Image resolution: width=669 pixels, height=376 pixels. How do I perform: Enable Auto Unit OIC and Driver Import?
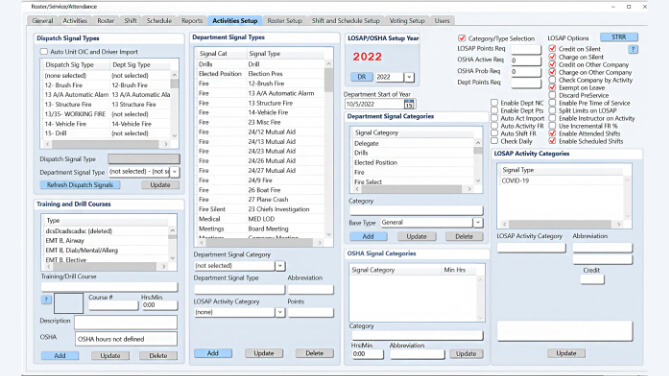(x=44, y=52)
